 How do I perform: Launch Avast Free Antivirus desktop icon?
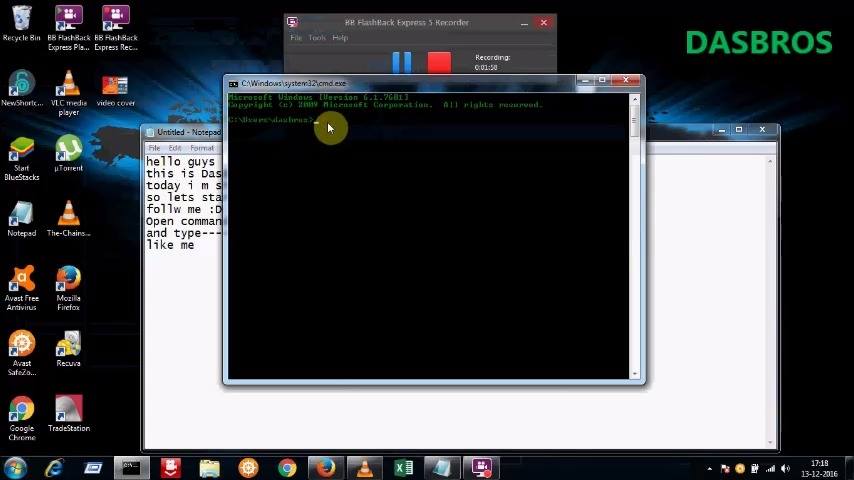coord(22,288)
